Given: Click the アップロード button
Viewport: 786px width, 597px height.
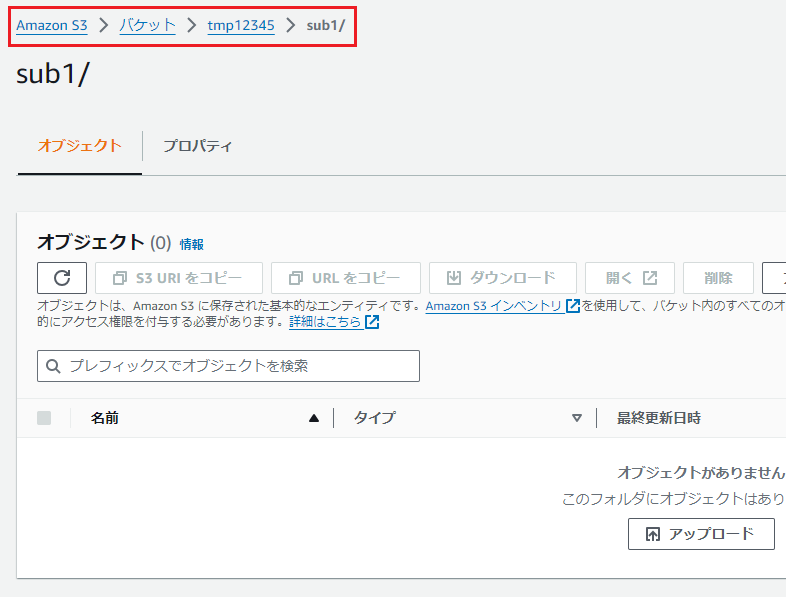Looking at the screenshot, I should click(x=701, y=534).
